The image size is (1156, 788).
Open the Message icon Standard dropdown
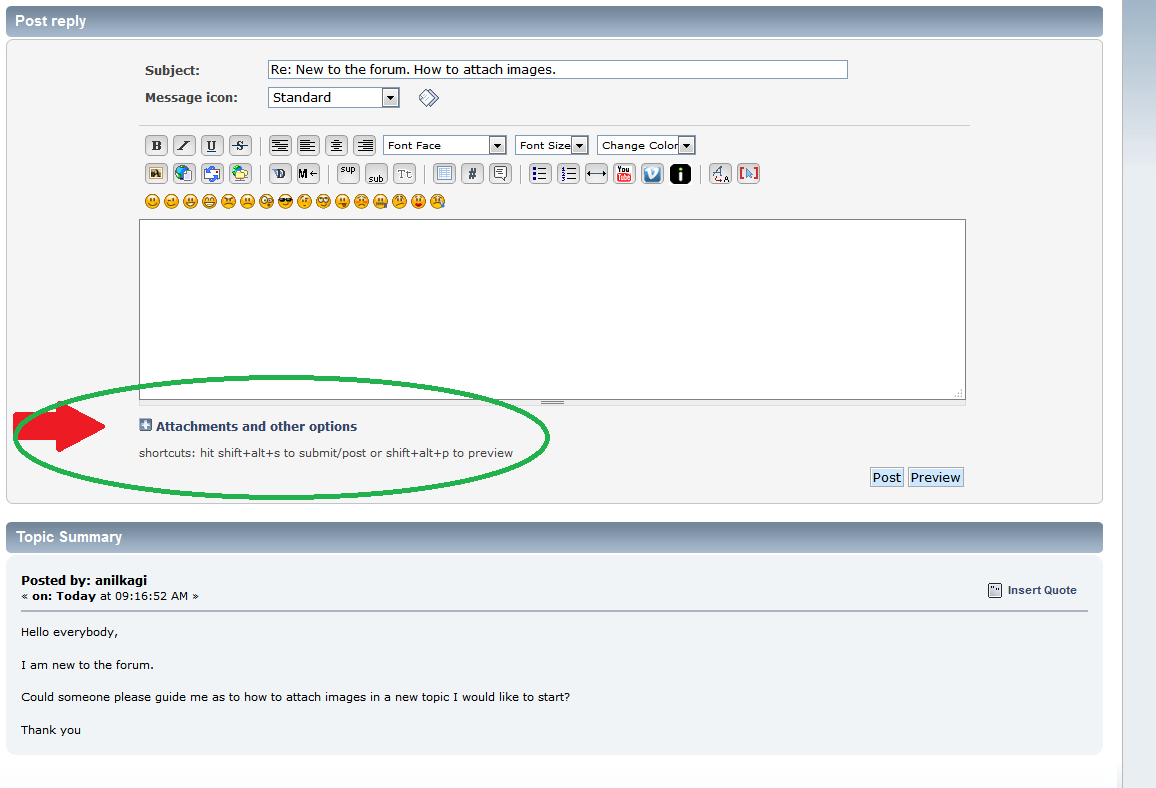[334, 97]
